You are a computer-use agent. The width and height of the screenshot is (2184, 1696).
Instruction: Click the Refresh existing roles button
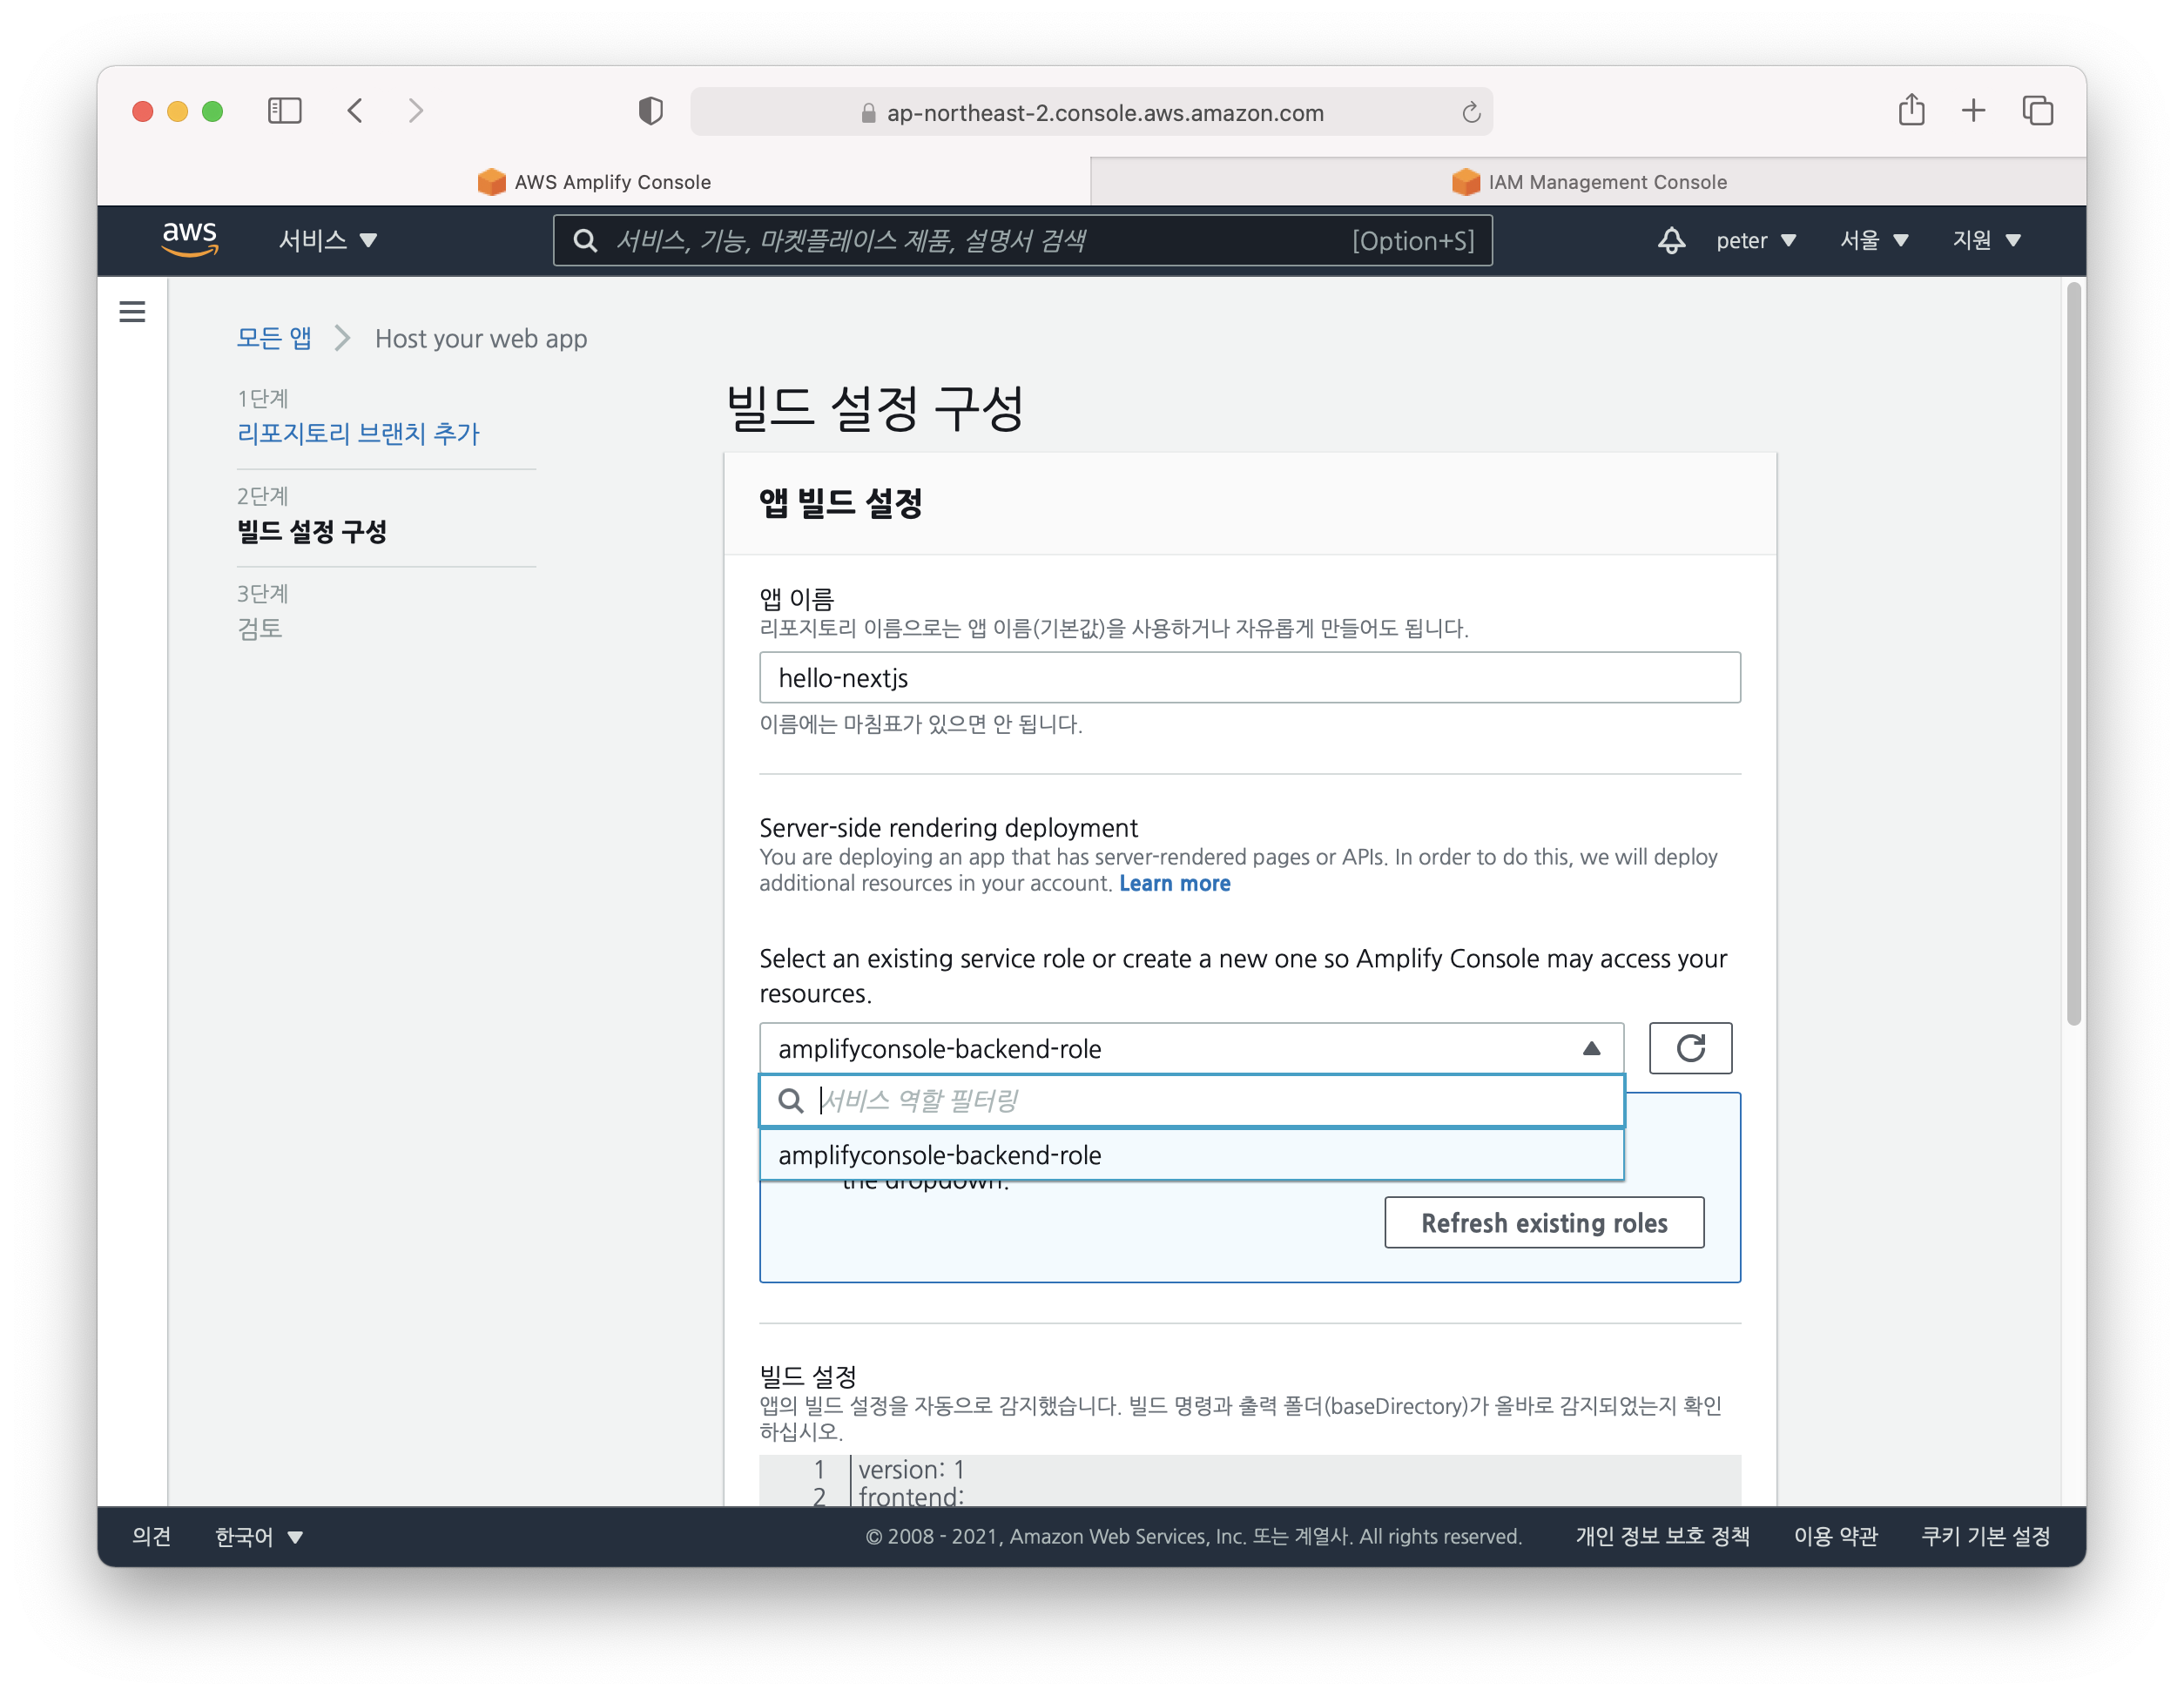[x=1543, y=1222]
